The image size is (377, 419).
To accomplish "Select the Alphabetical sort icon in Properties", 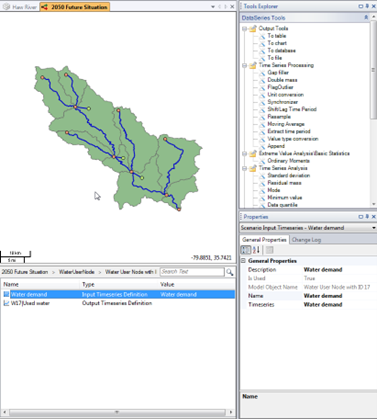I will 256,250.
